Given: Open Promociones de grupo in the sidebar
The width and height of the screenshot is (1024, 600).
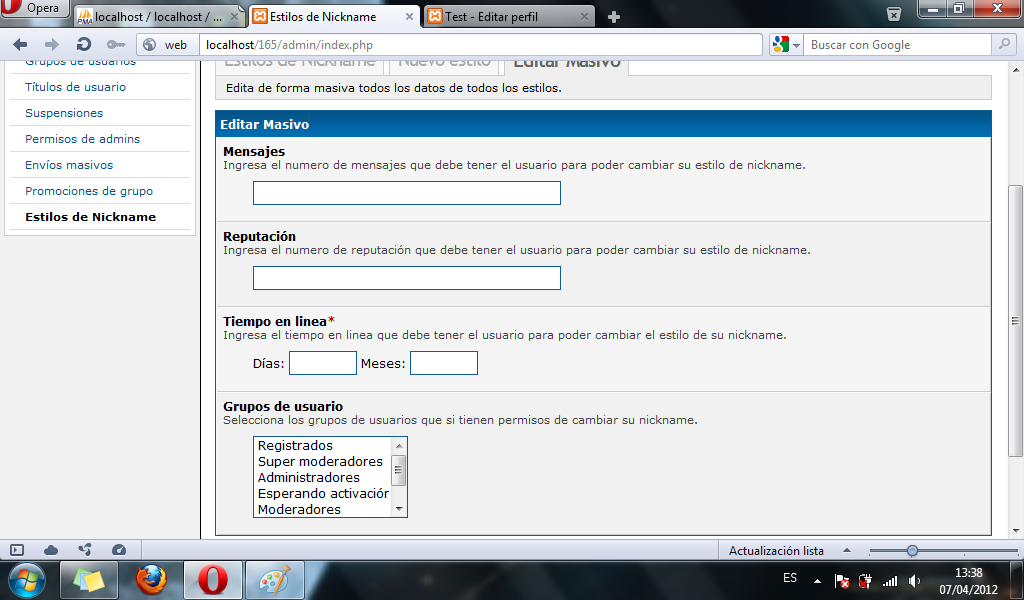Looking at the screenshot, I should (x=89, y=191).
